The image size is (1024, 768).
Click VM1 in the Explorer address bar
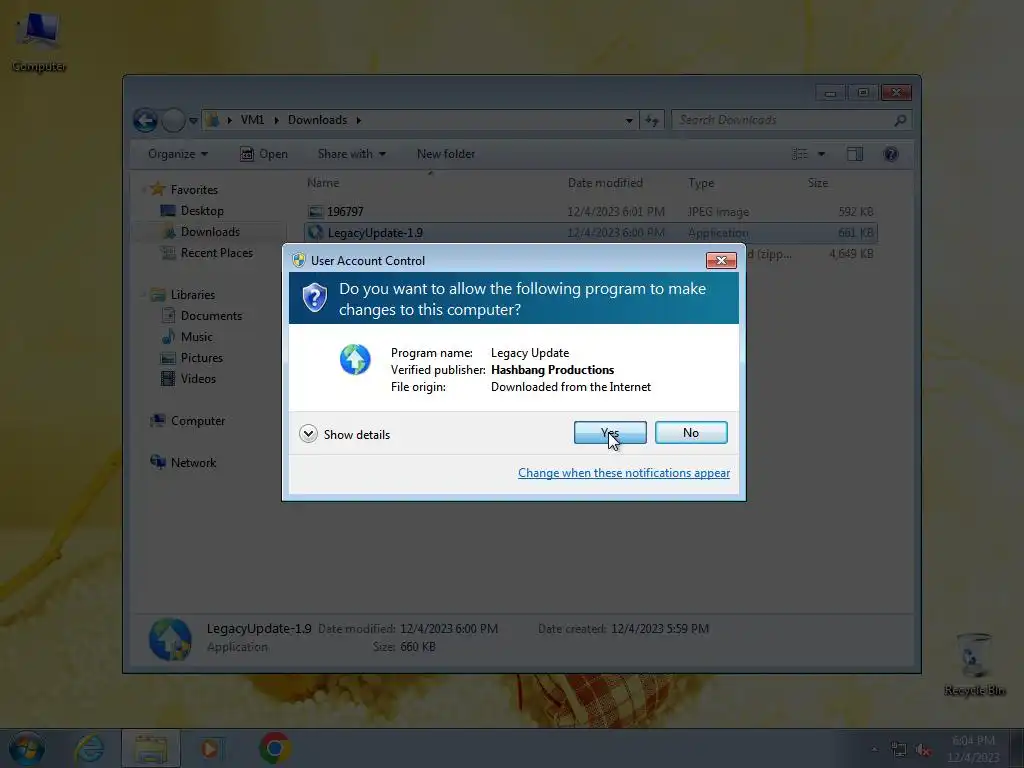252,120
